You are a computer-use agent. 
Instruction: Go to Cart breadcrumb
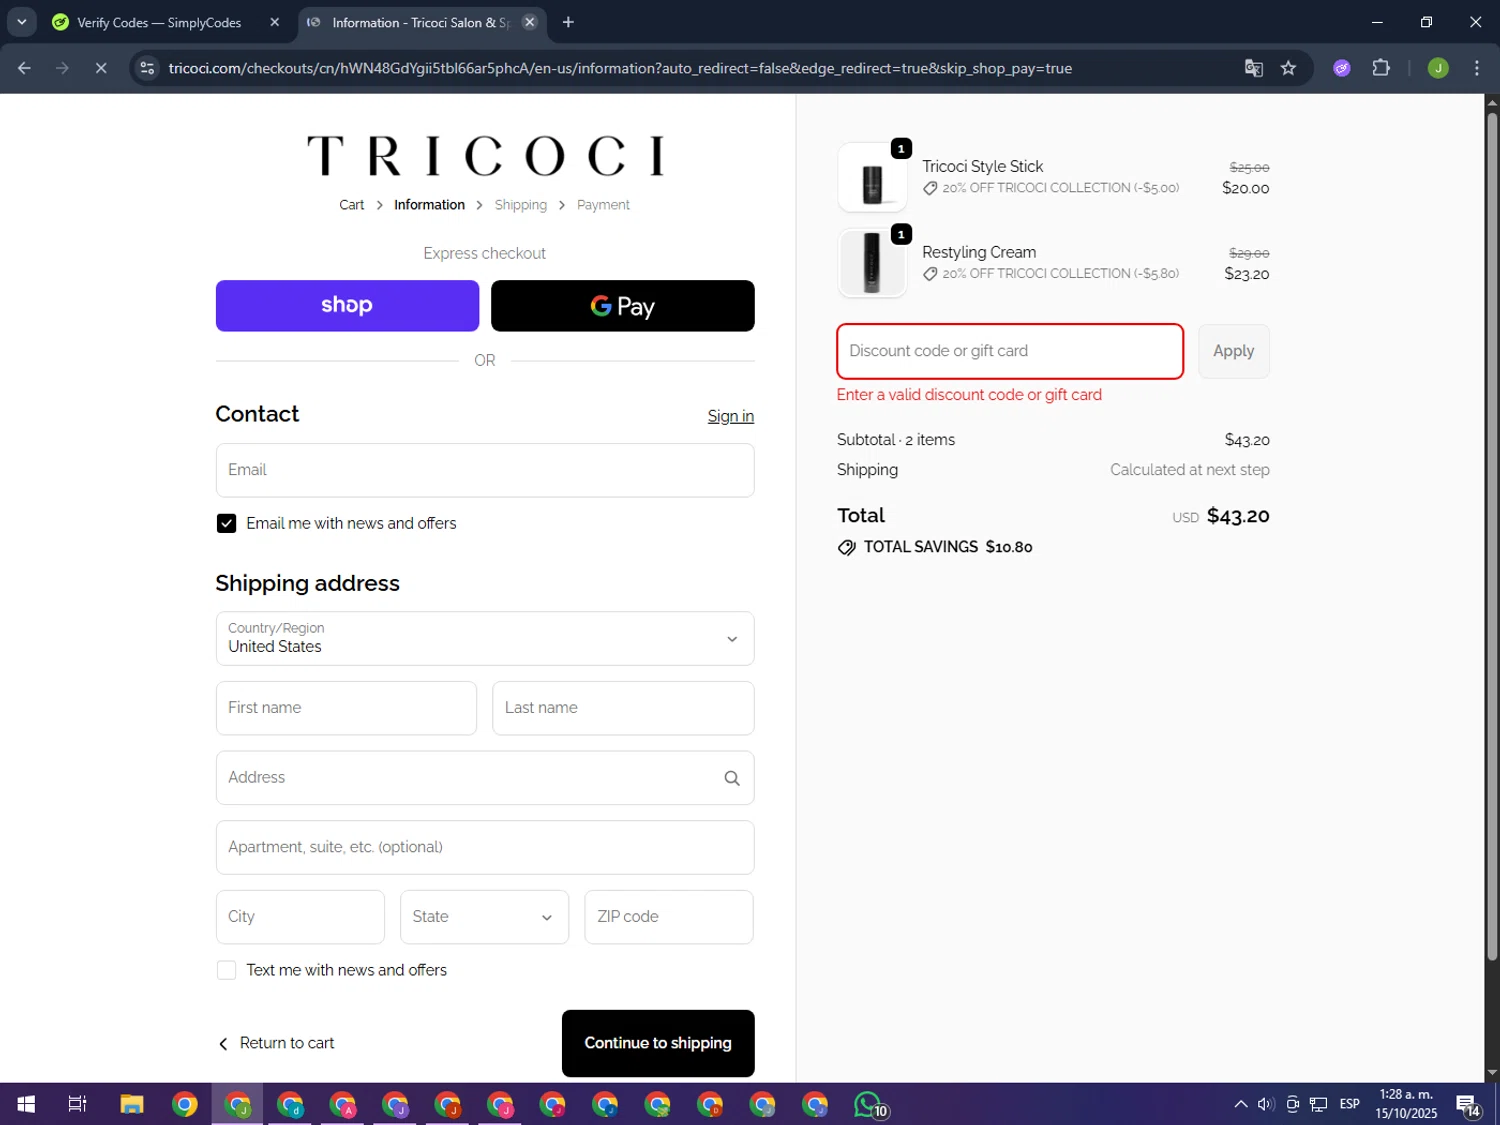[x=351, y=205]
